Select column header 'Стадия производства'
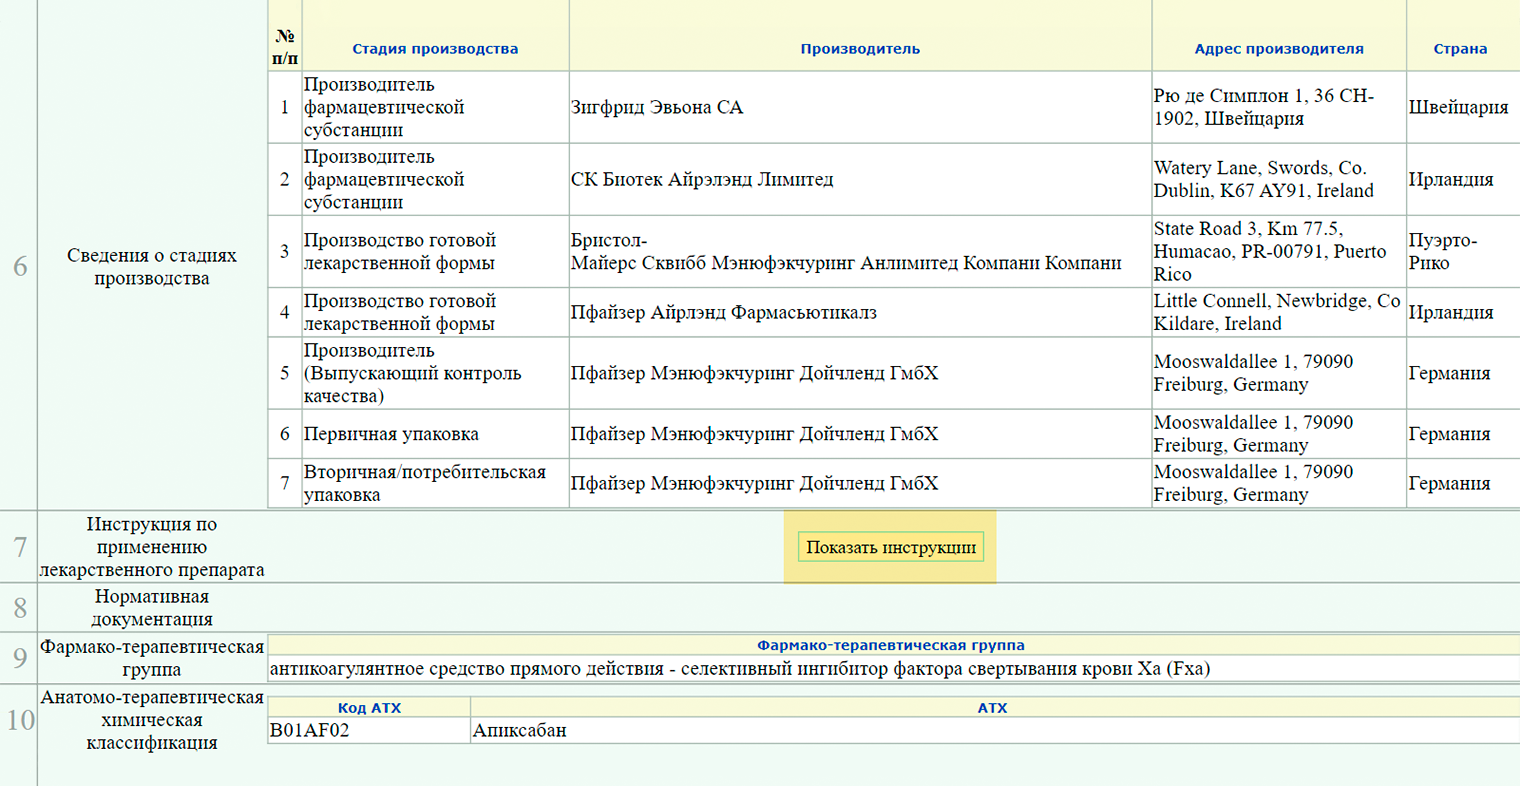This screenshot has width=1520, height=786. (x=435, y=48)
